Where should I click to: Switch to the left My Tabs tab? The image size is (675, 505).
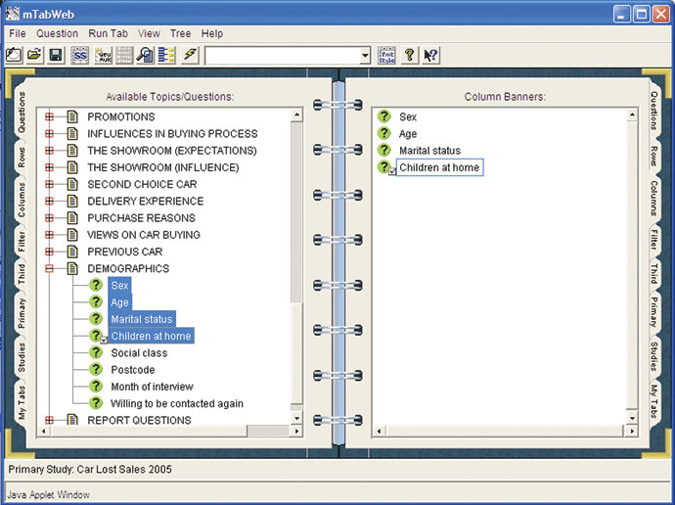pyautogui.click(x=21, y=403)
